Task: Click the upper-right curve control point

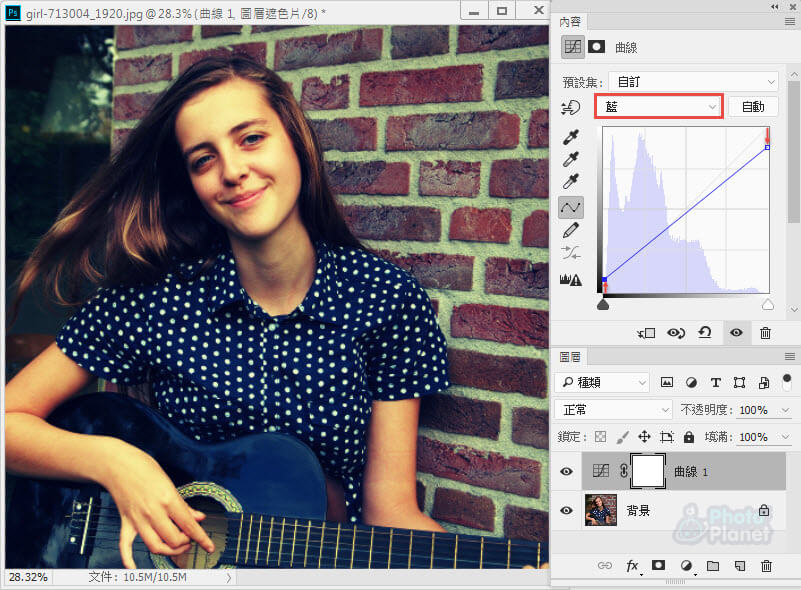Action: click(767, 148)
